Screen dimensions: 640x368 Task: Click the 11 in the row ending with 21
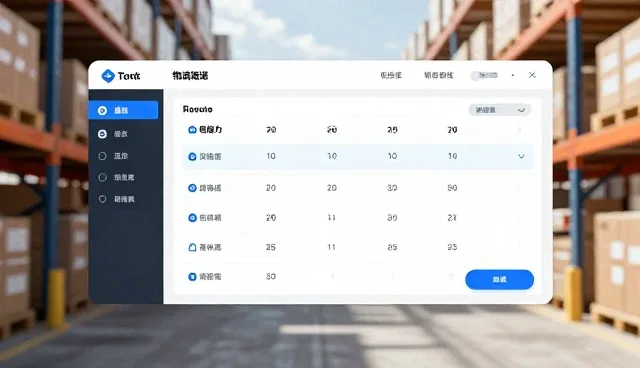(331, 218)
